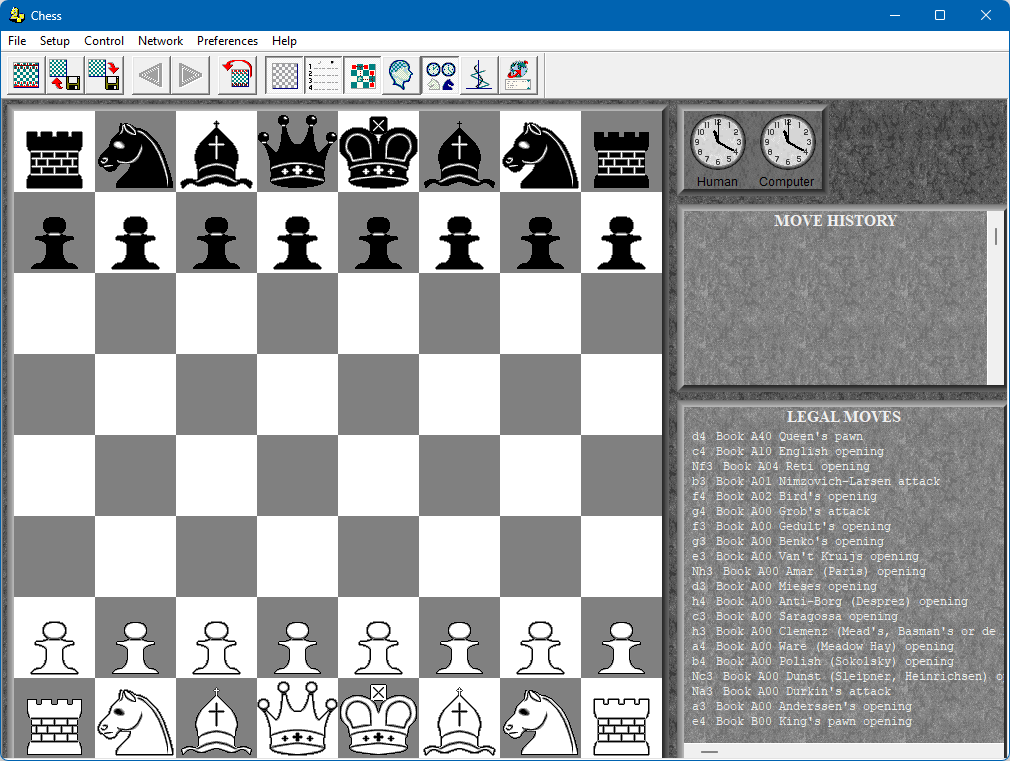
Task: Toggle the numbered move list button
Action: click(x=323, y=75)
